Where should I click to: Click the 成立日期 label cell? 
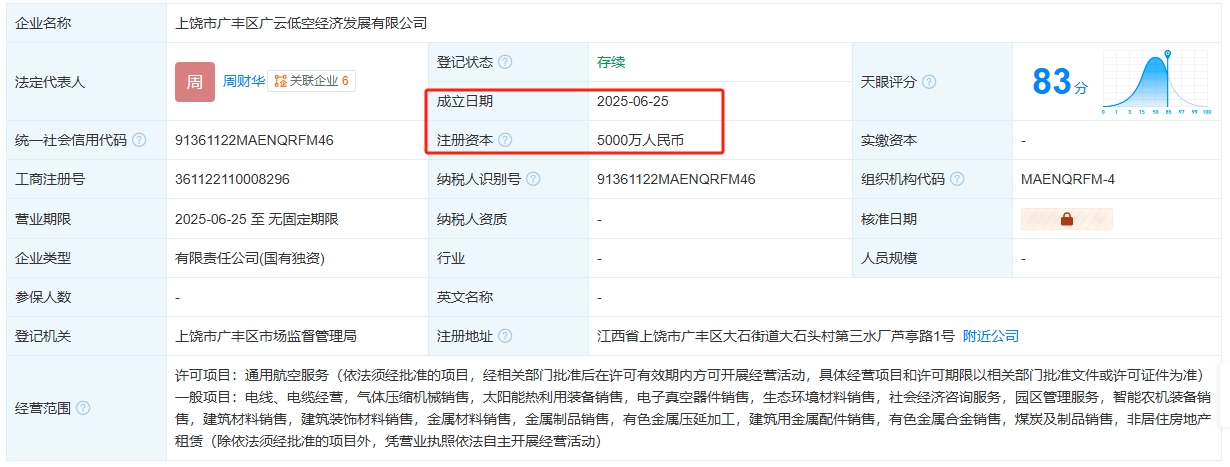click(x=508, y=101)
